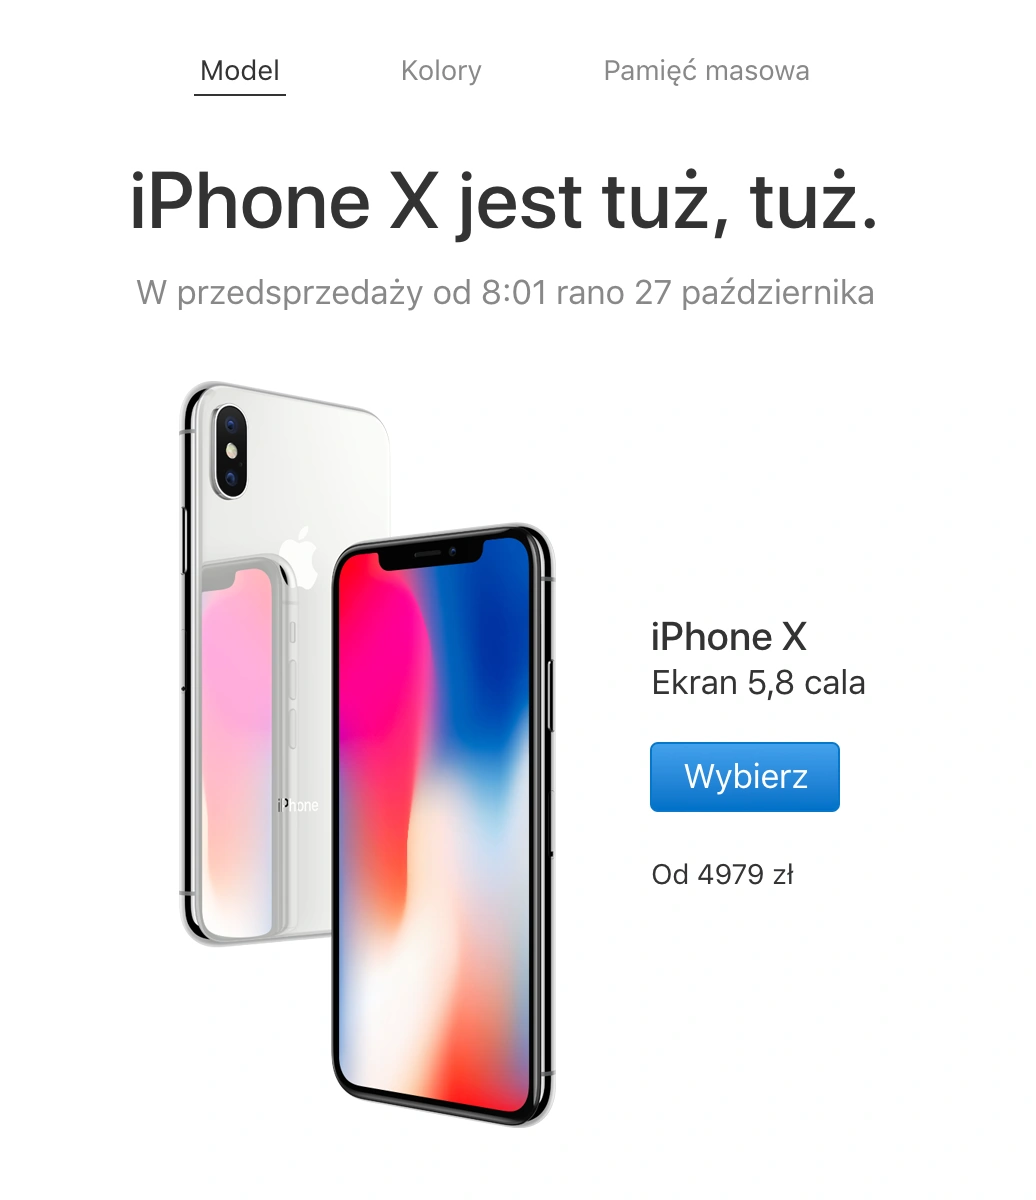The width and height of the screenshot is (1036, 1200).
Task: Click the pre-order date subtitle text
Action: (505, 293)
